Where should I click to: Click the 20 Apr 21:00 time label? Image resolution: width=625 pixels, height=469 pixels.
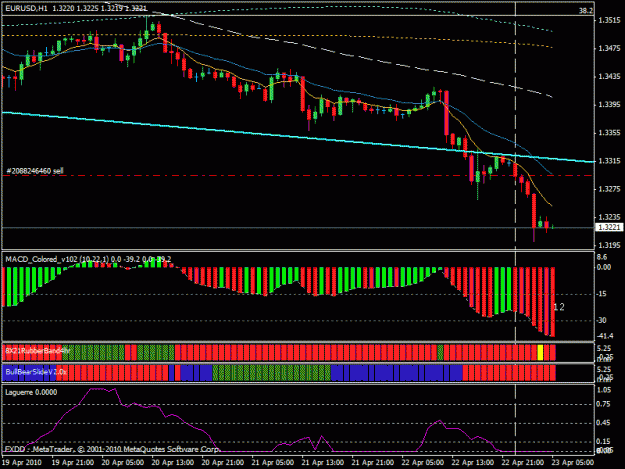pos(223,463)
